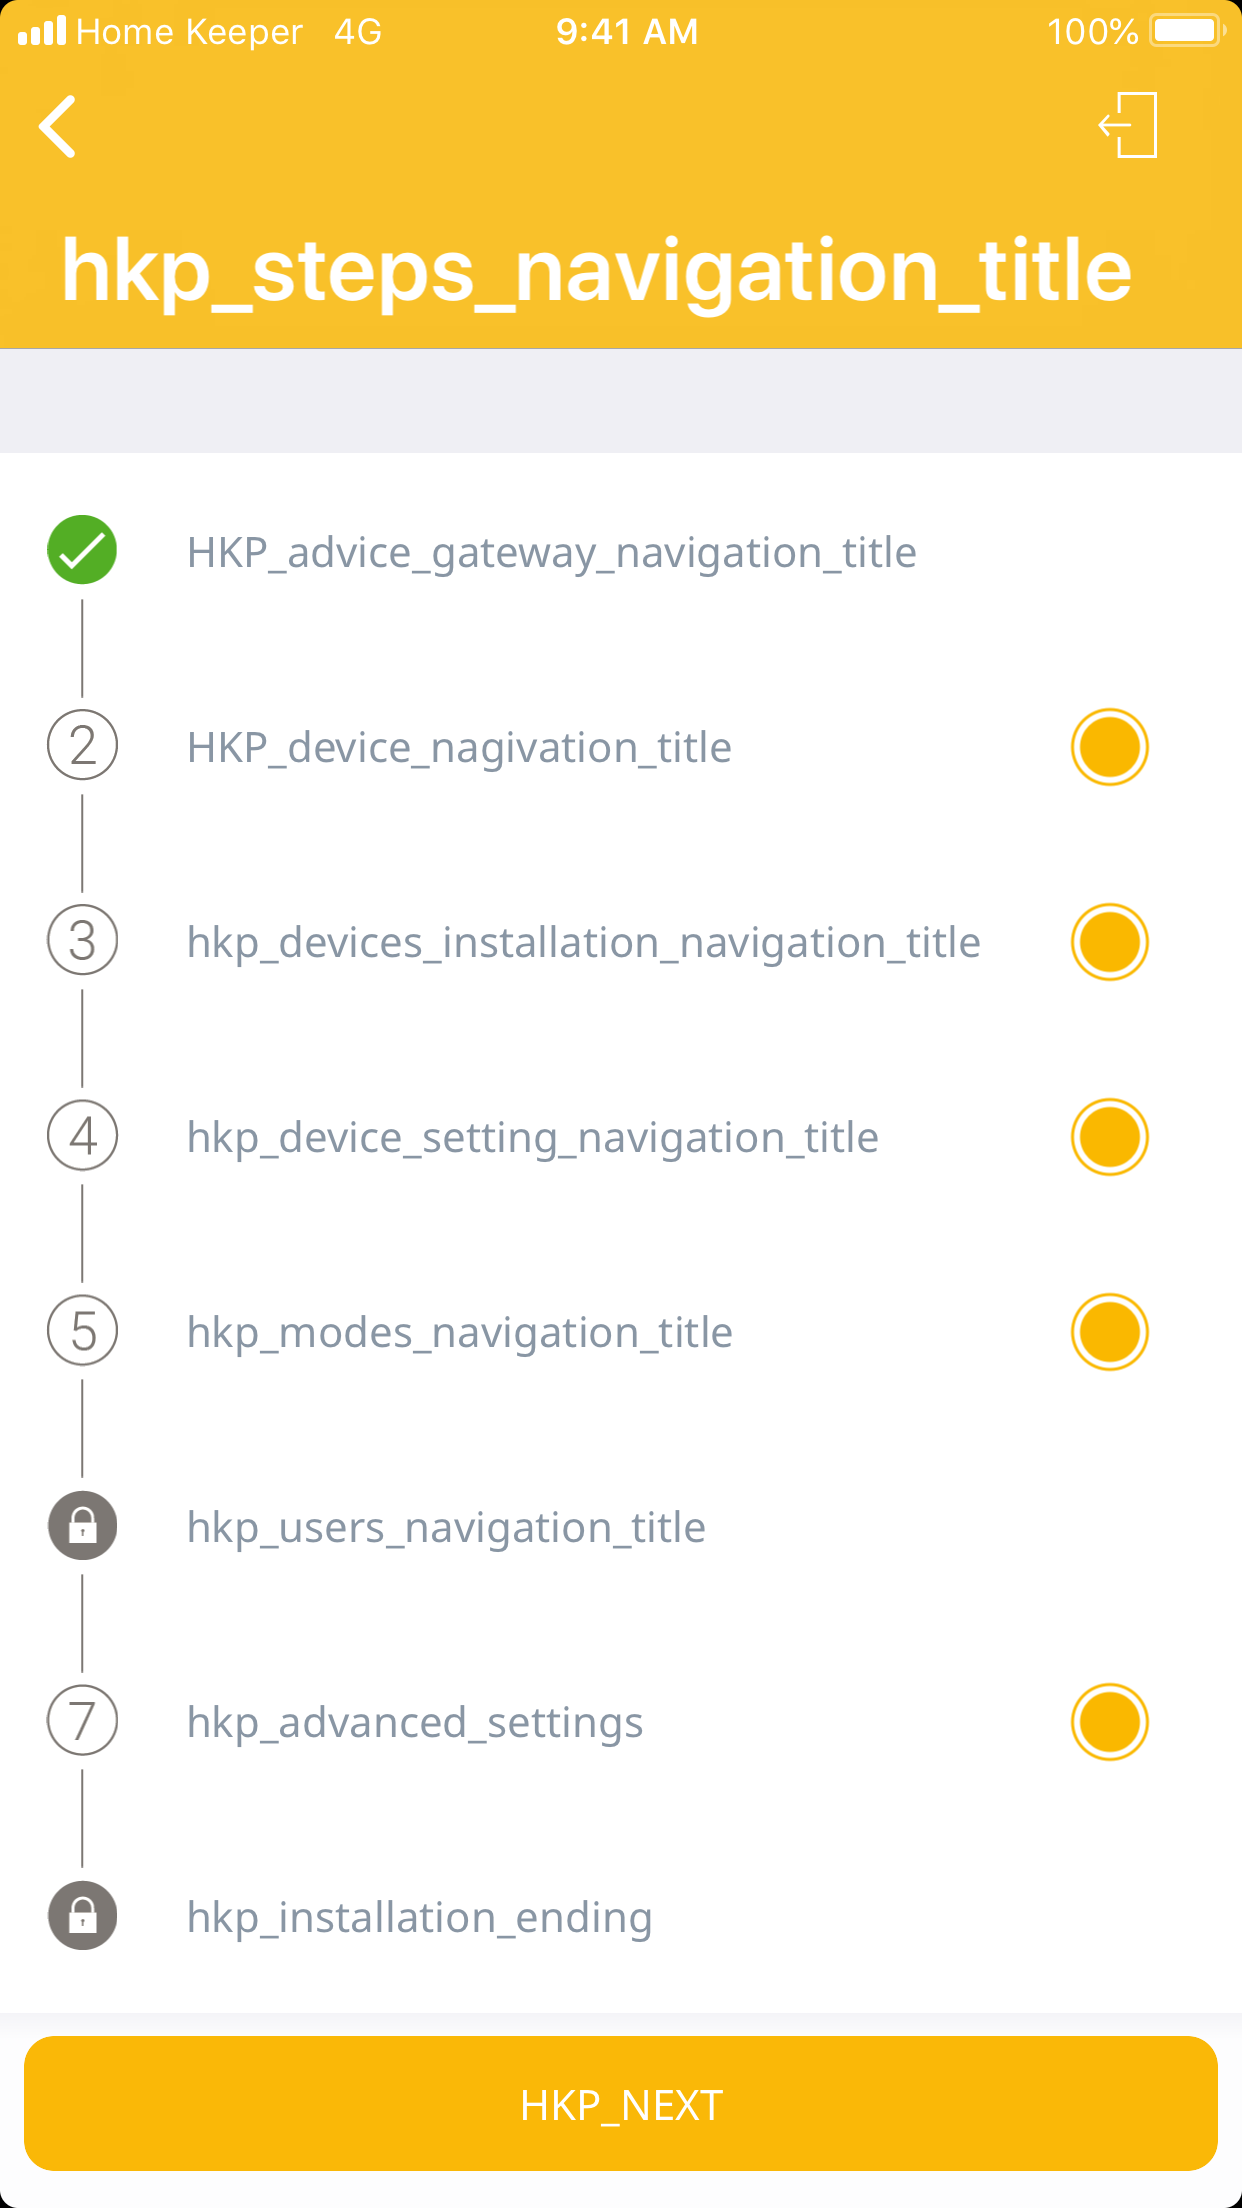Click the exit/logout icon in header

(x=1129, y=126)
